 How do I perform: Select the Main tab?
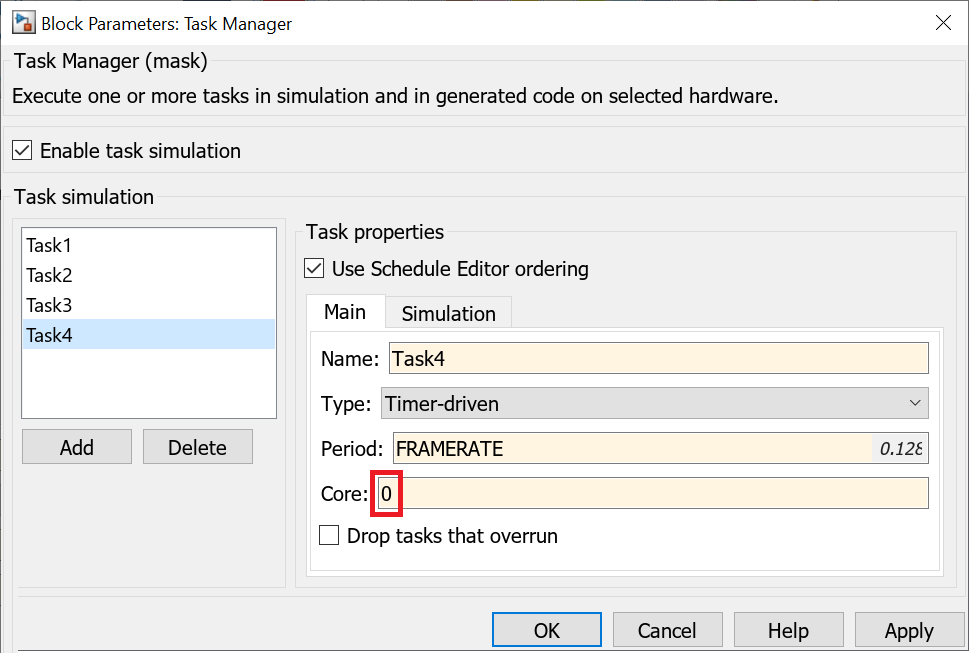[x=345, y=312]
